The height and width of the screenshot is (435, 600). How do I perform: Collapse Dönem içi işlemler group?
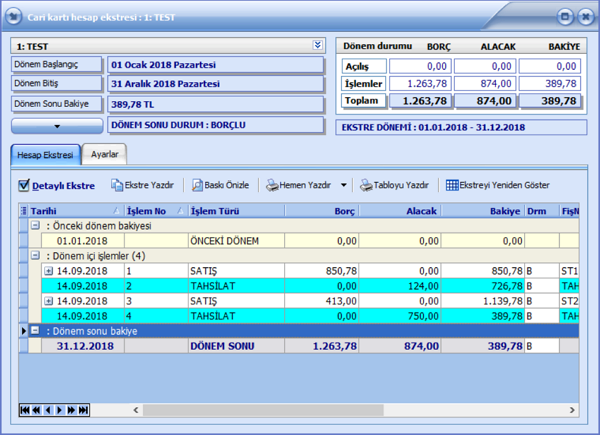coord(35,256)
